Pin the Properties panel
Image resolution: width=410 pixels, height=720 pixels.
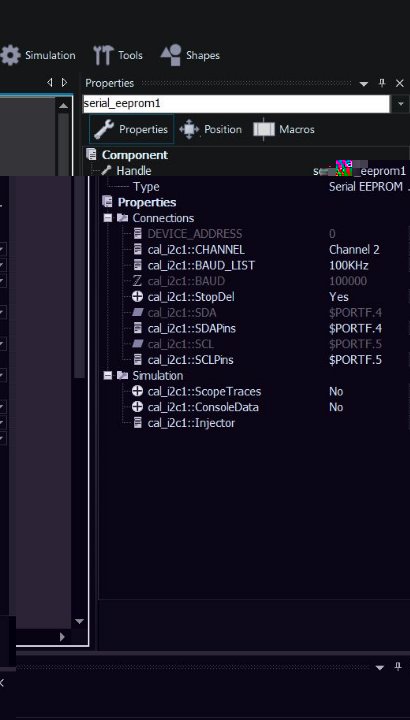[x=382, y=83]
